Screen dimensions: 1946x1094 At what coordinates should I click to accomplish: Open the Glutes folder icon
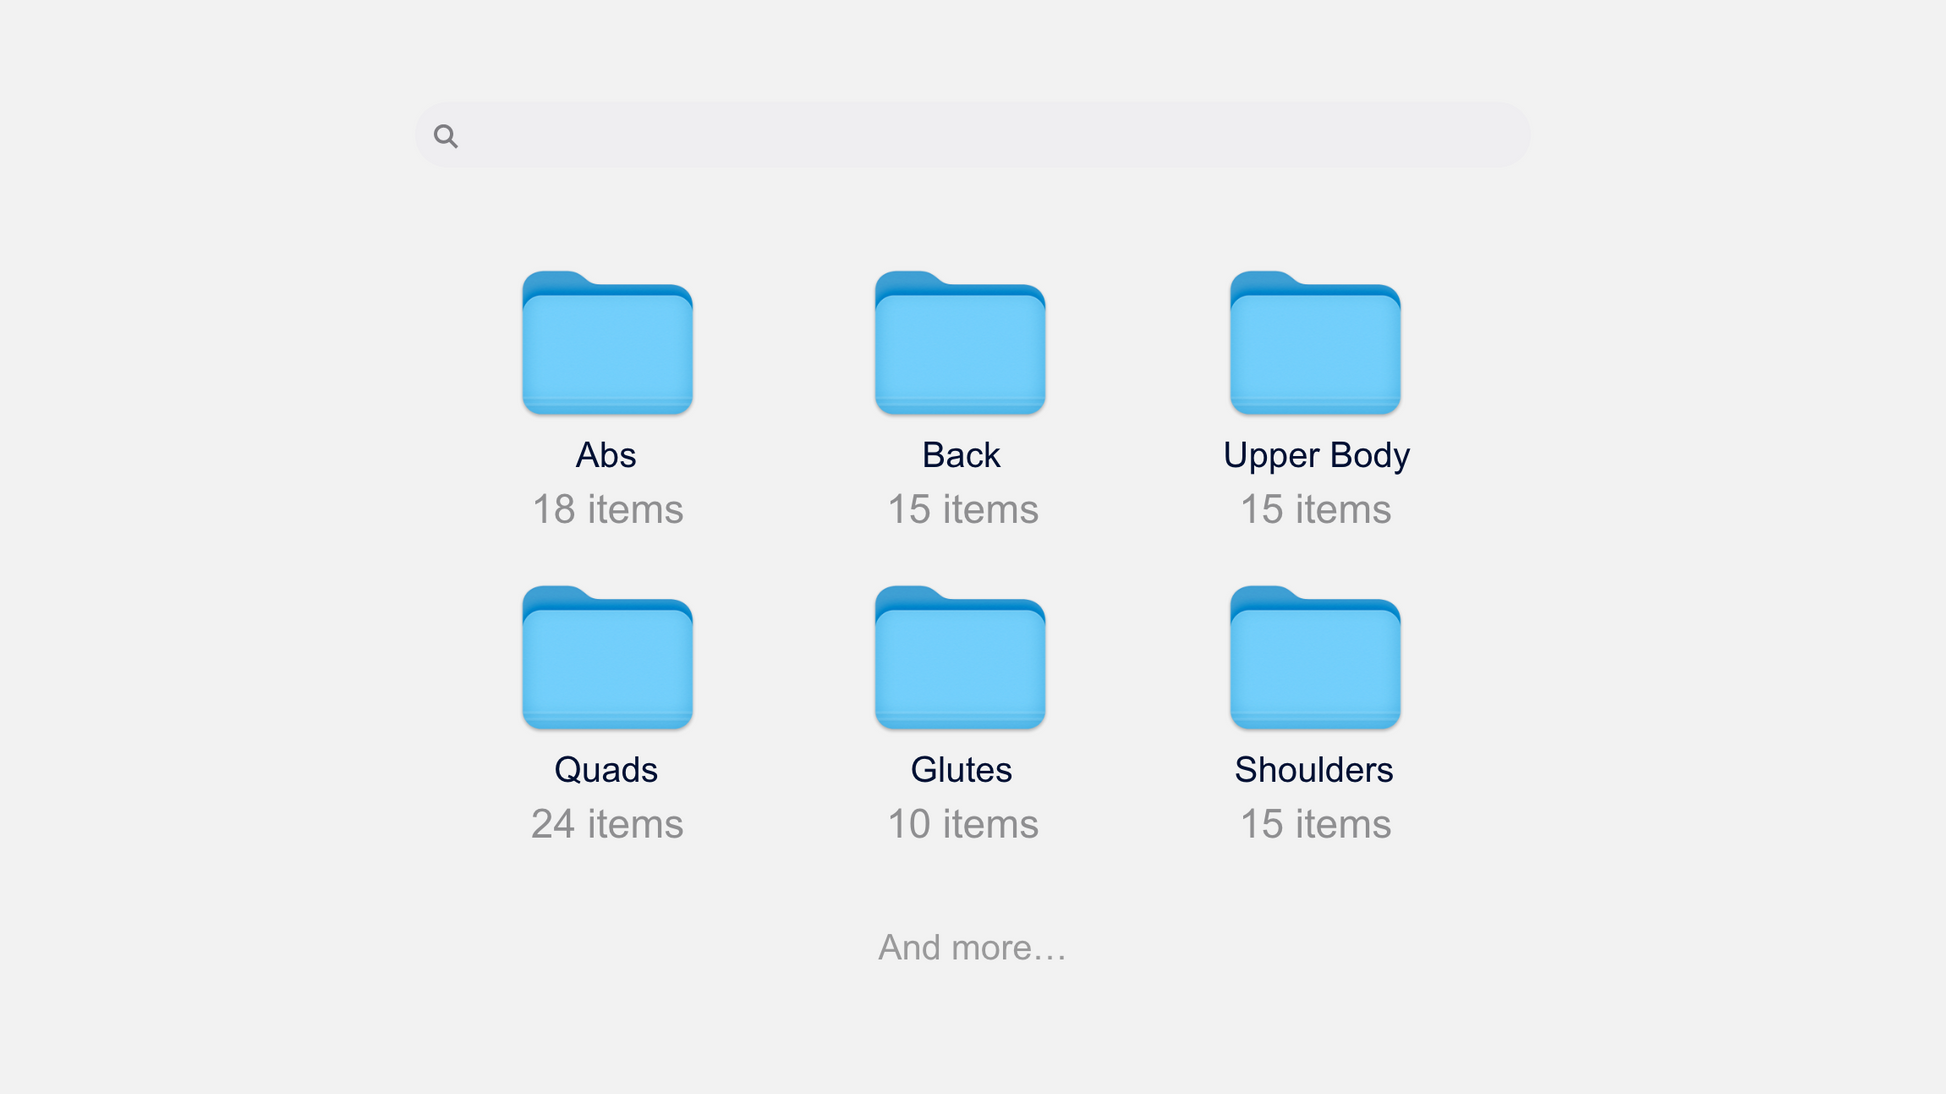point(960,659)
